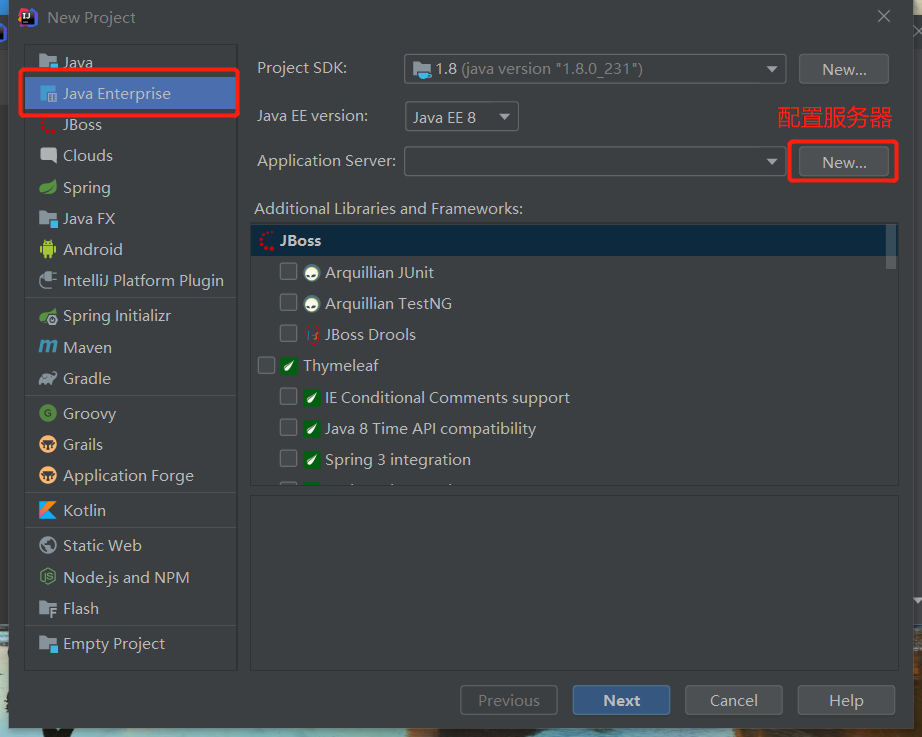
Task: Select the JBoss group header row
Action: point(568,241)
